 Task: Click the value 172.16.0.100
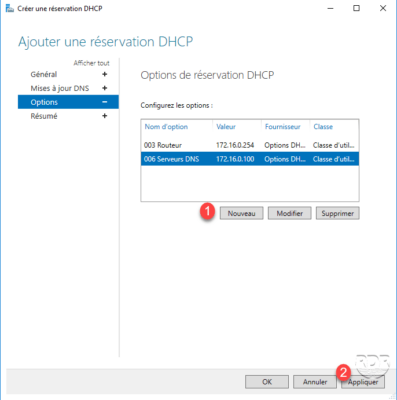pos(235,159)
